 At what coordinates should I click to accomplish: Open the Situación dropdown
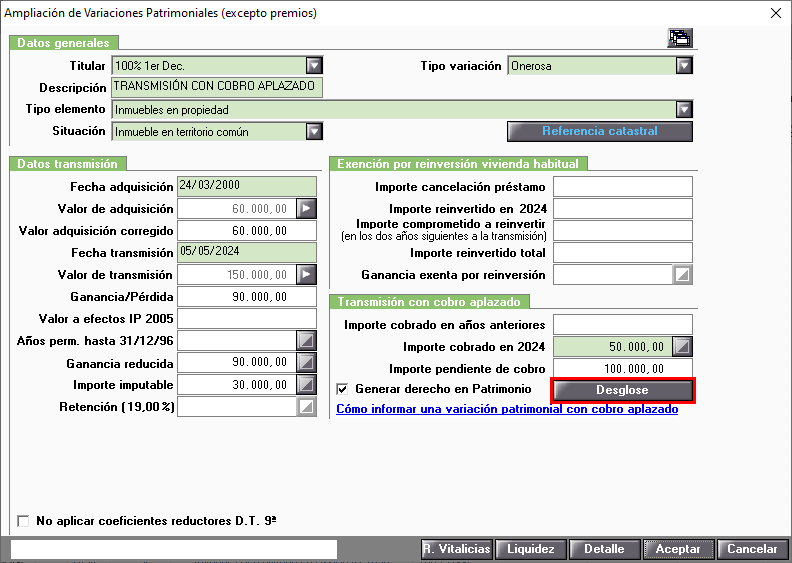[314, 132]
